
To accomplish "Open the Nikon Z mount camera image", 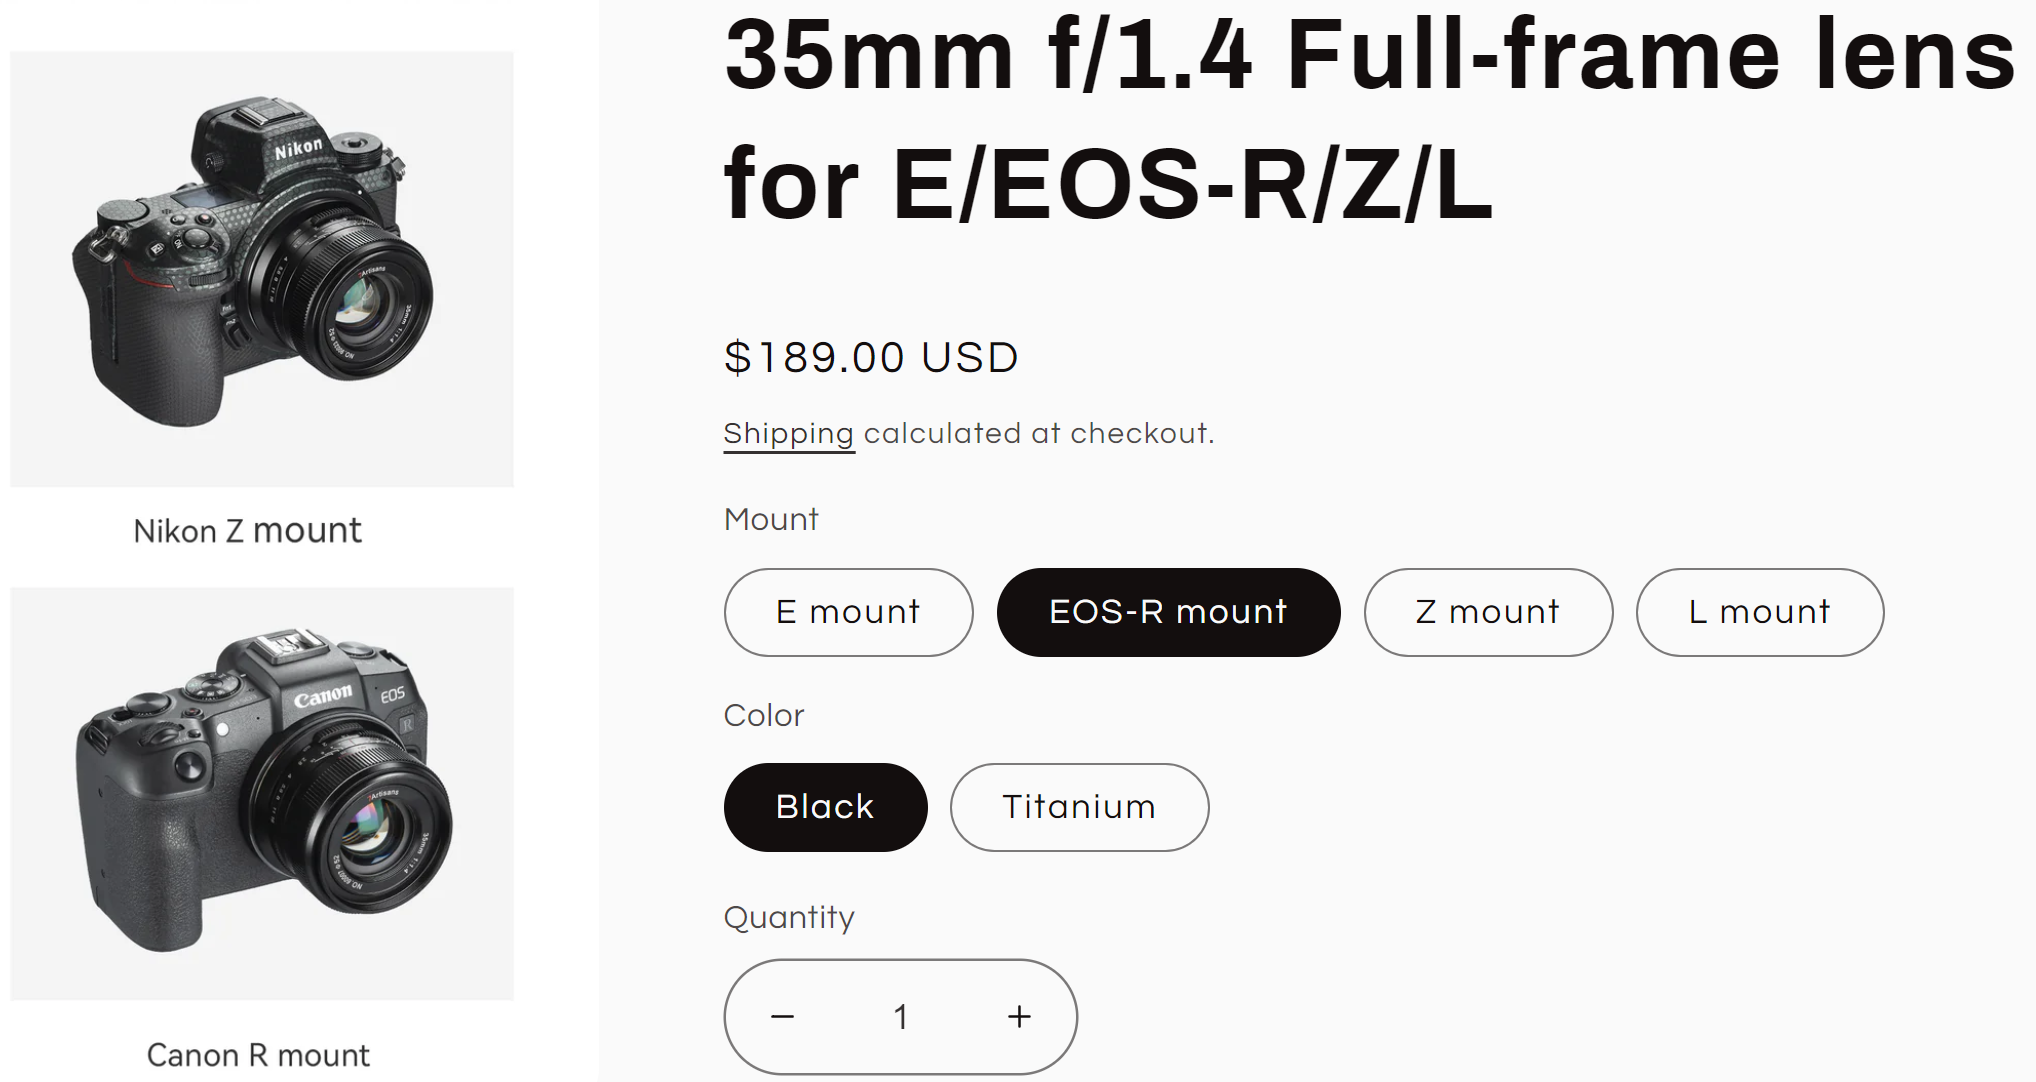I will coord(262,269).
